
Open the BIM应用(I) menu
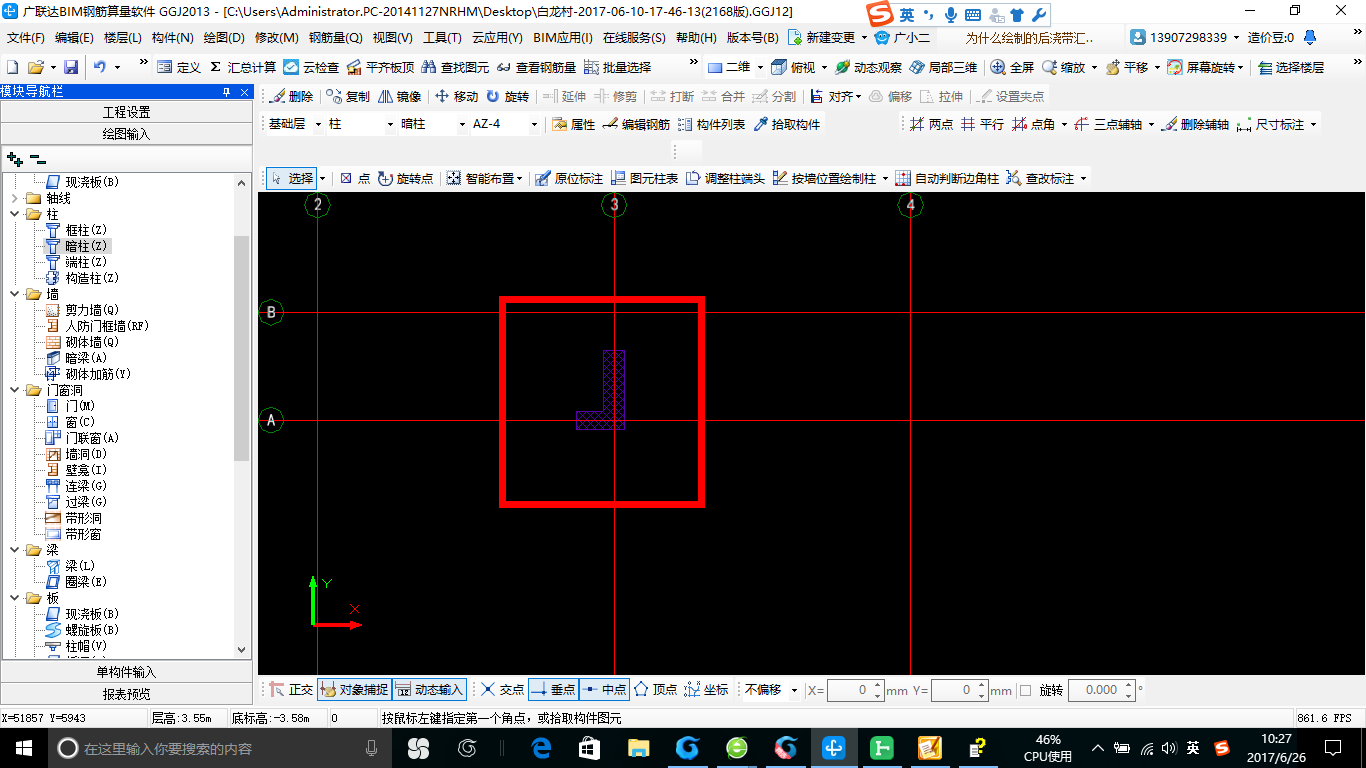[563, 38]
